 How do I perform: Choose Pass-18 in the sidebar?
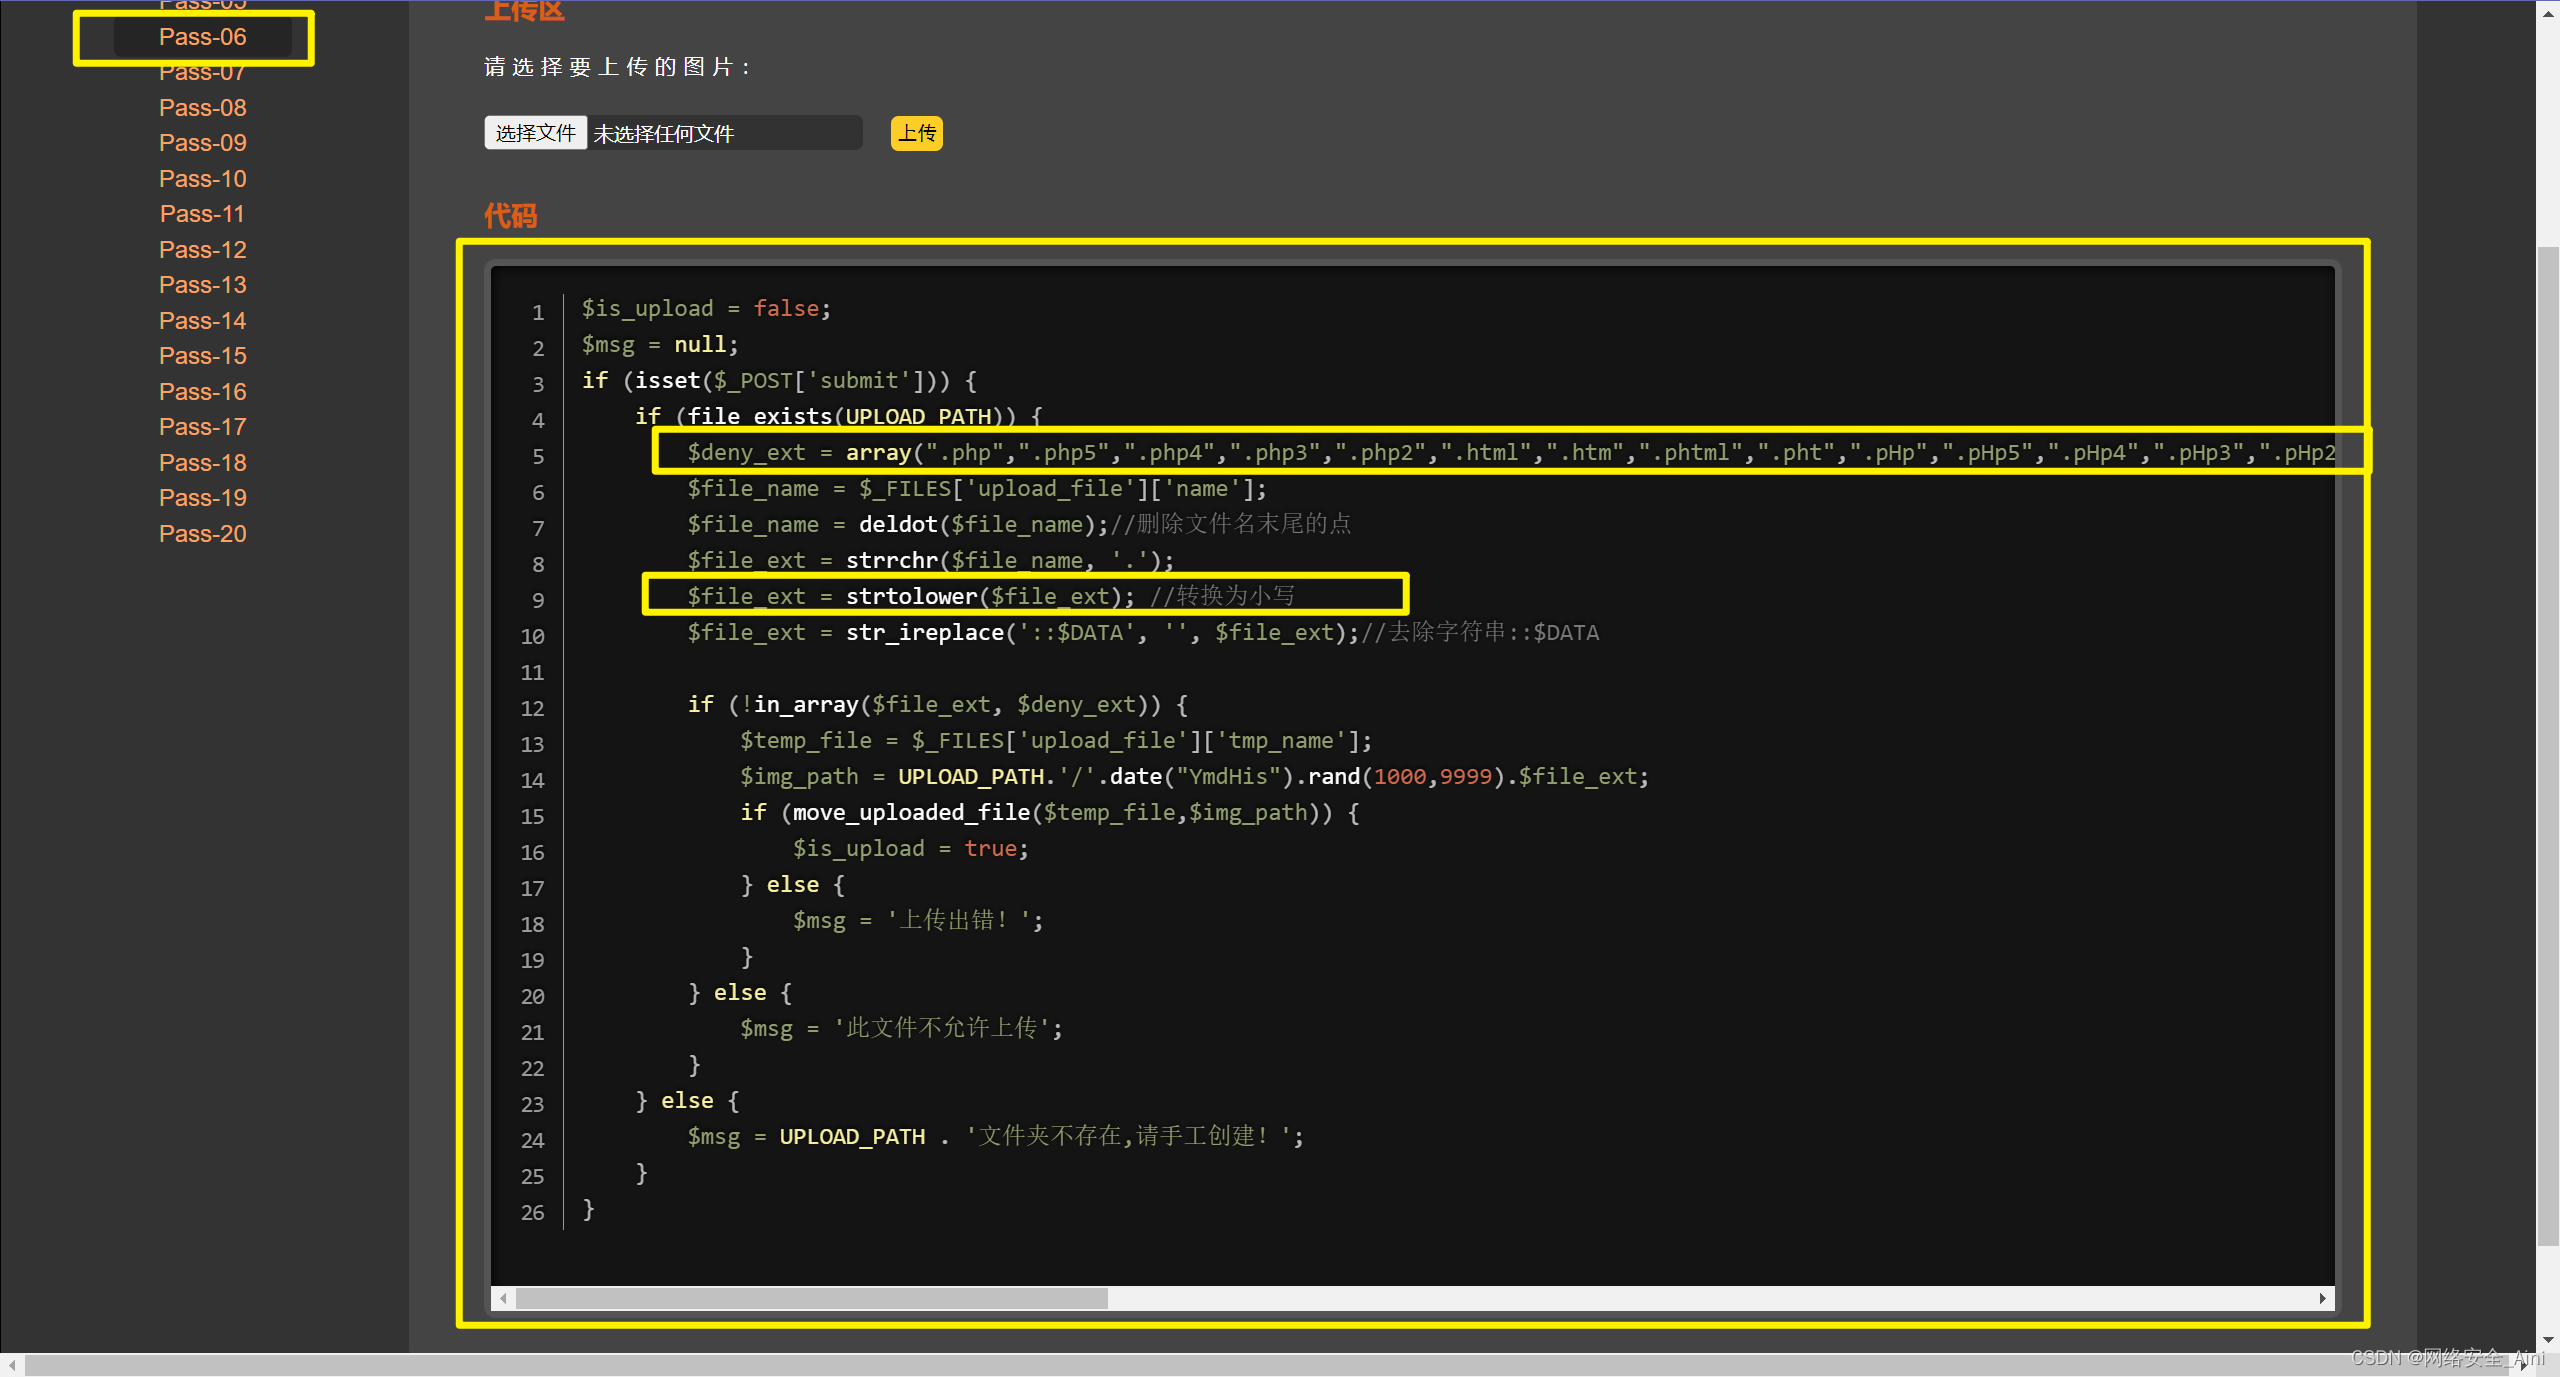tap(202, 463)
